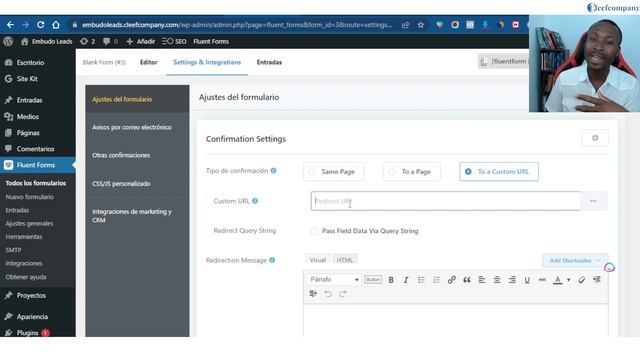Open the Settings & Integrations tab

click(207, 62)
